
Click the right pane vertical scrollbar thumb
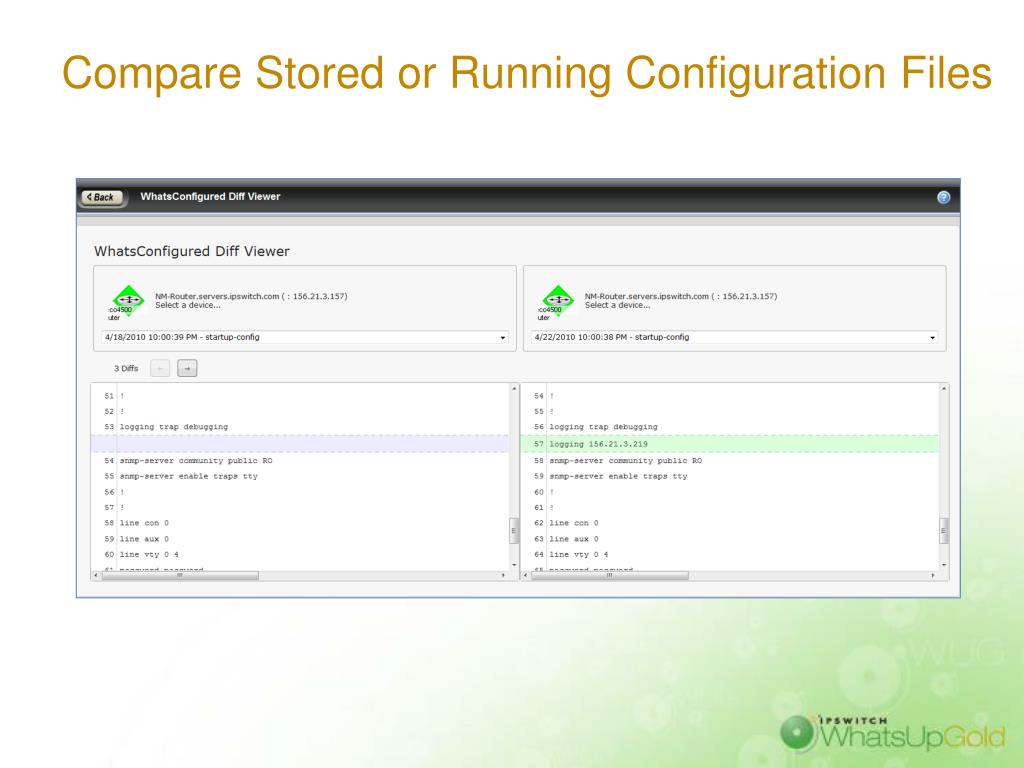coord(943,531)
